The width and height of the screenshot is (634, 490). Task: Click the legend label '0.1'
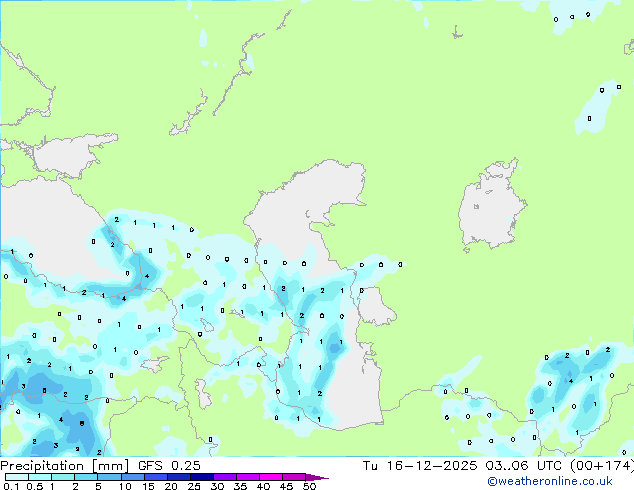[11, 486]
